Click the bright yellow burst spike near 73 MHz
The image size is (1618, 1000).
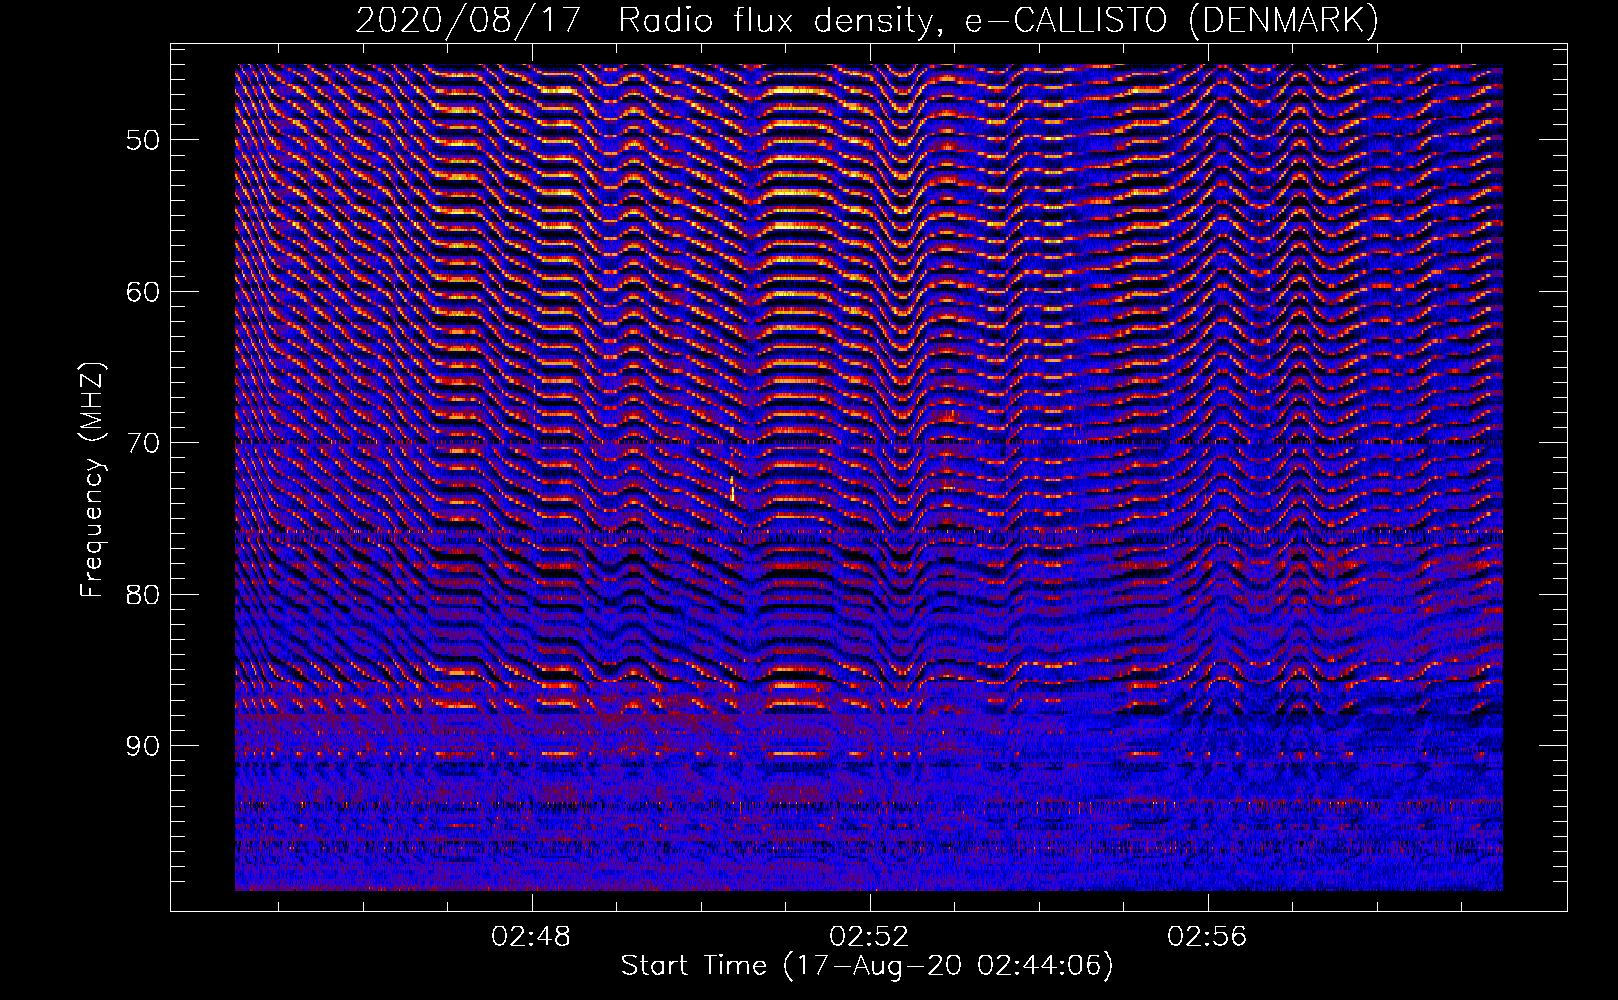tap(733, 488)
